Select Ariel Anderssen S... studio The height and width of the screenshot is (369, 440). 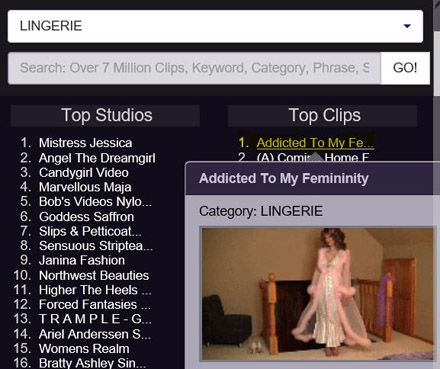pyautogui.click(x=95, y=334)
